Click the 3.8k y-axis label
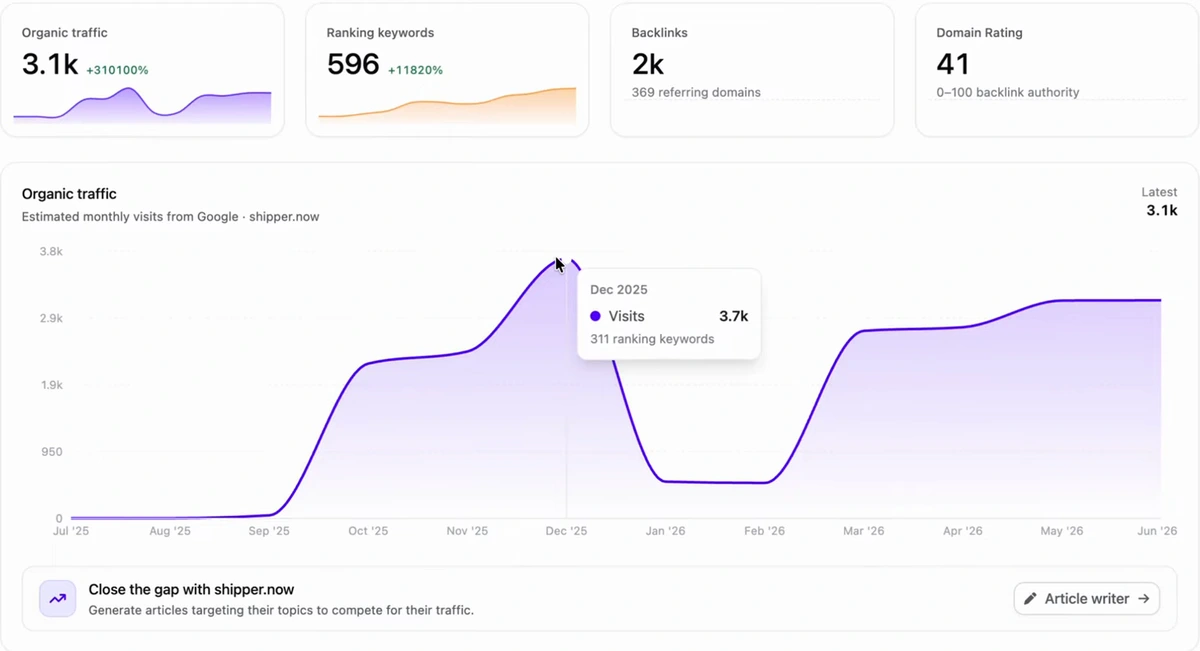The image size is (1200, 651). pos(51,252)
